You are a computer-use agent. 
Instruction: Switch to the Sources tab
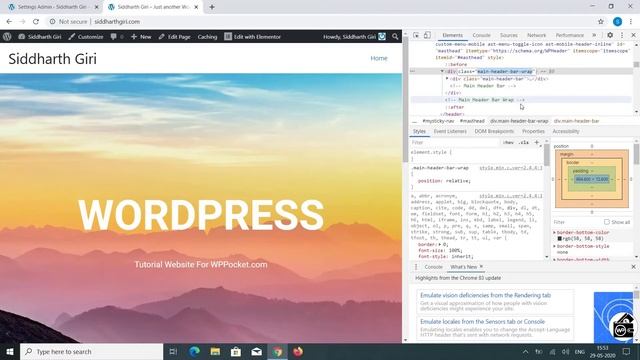(509, 35)
